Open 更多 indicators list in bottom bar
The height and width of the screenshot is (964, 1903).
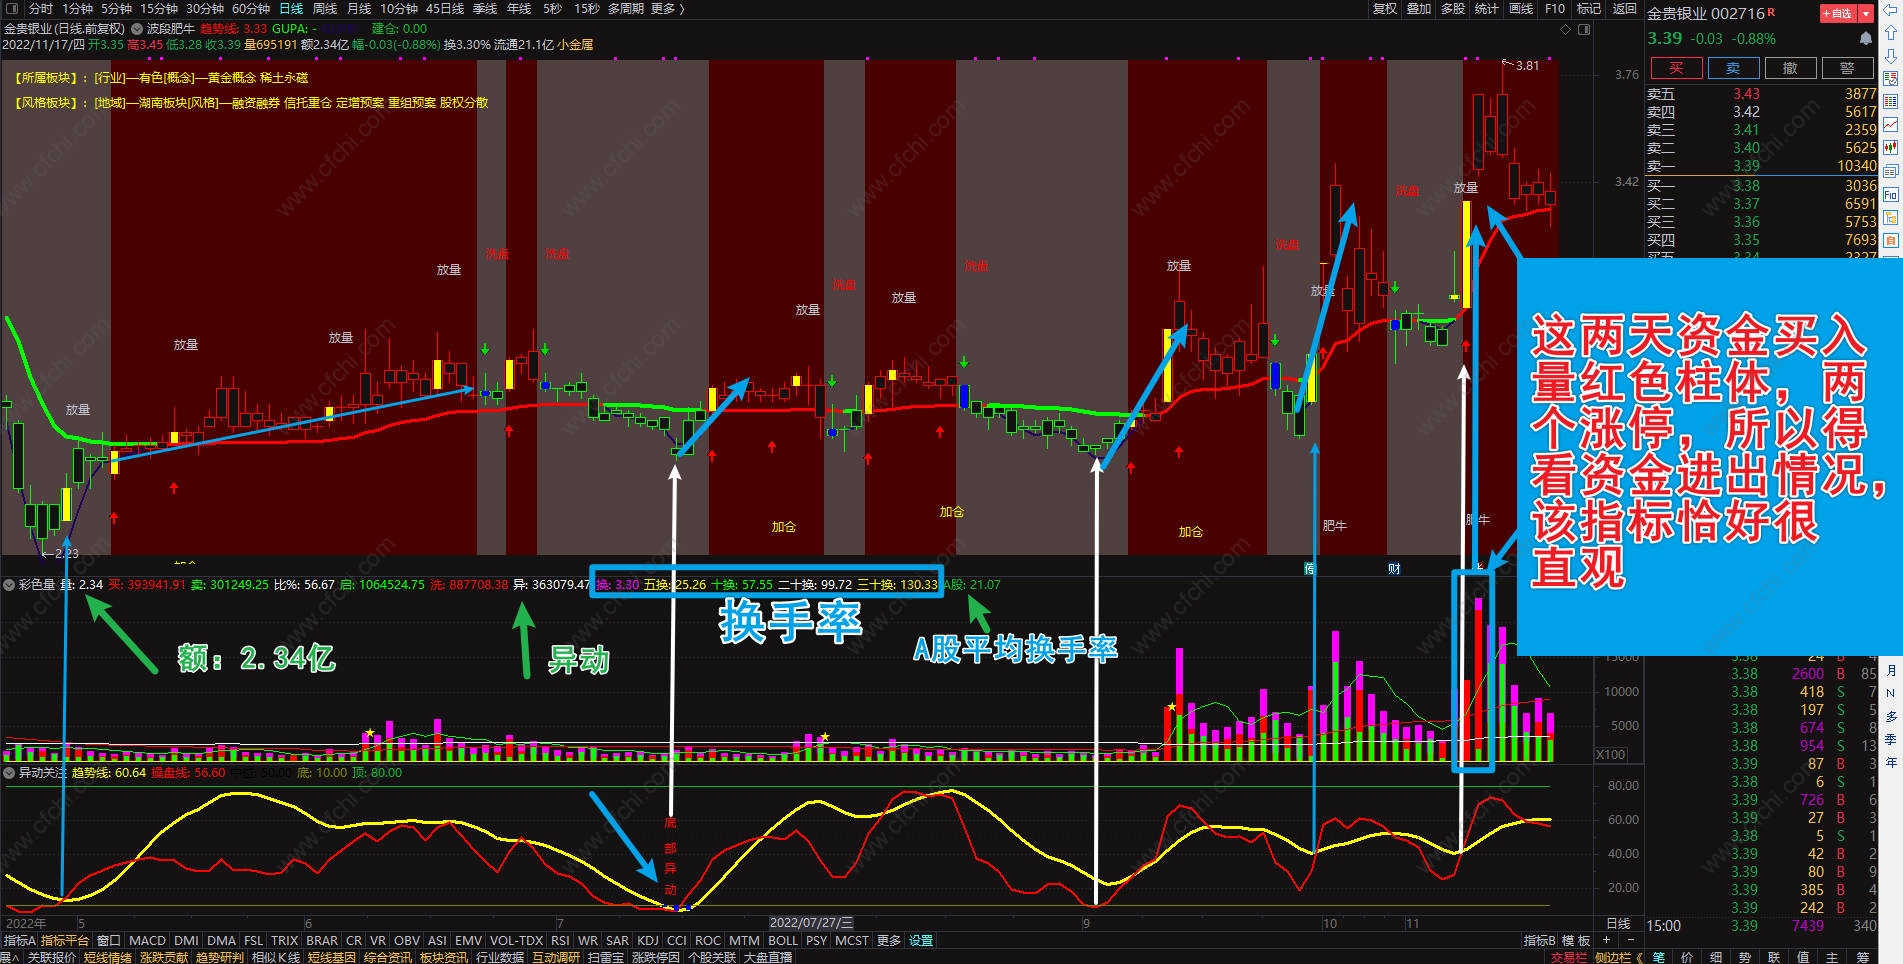point(889,941)
